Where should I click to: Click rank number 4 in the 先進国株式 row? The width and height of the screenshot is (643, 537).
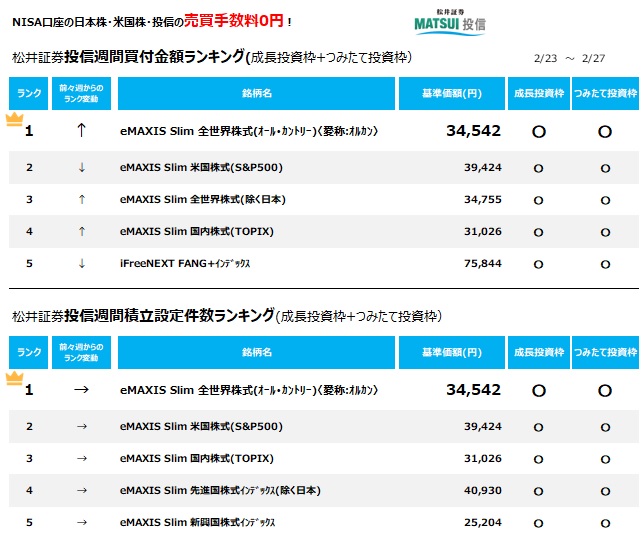point(29,490)
